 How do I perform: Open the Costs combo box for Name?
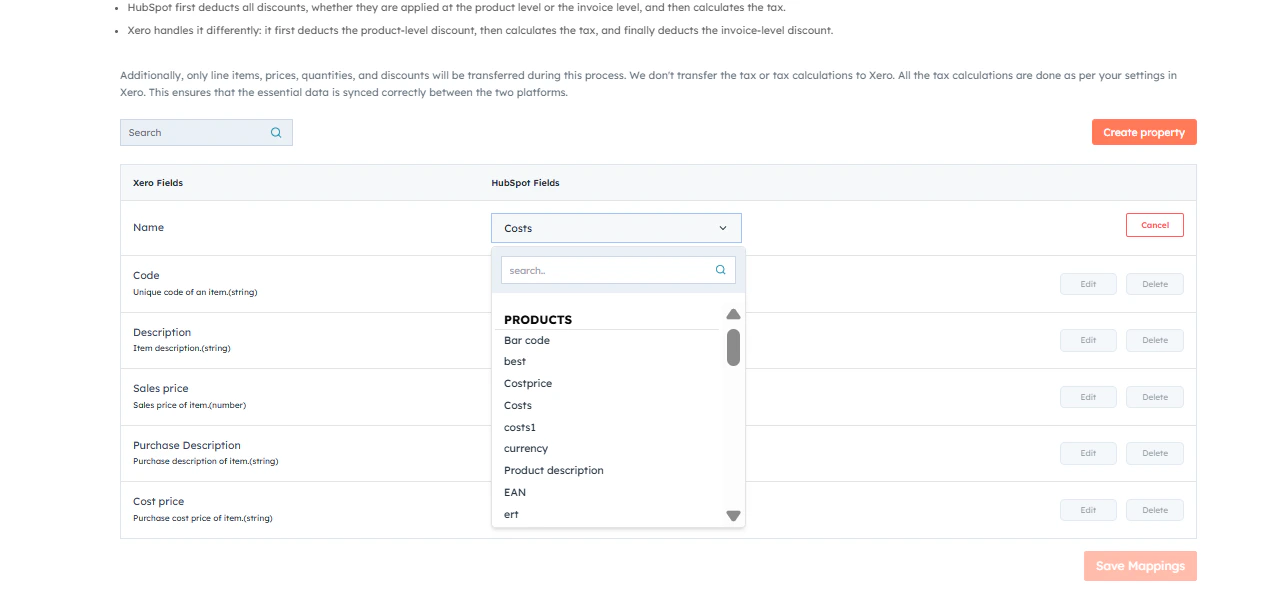(x=616, y=228)
